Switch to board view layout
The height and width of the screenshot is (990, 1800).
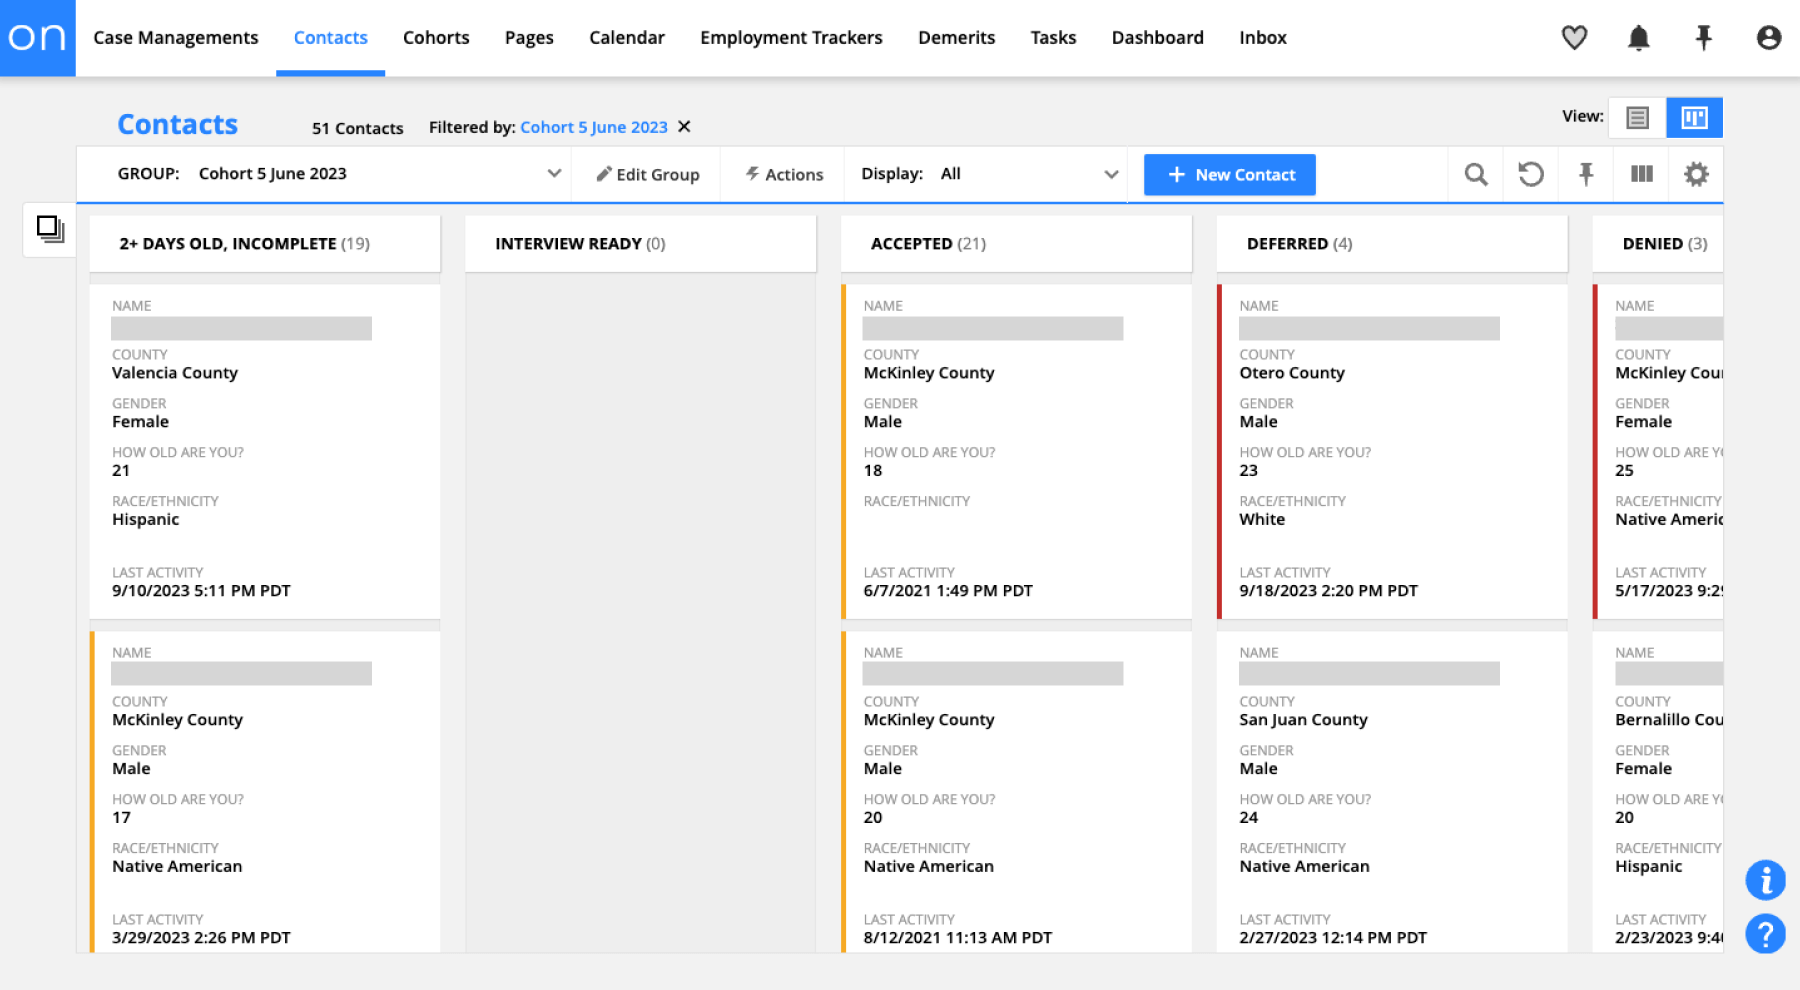pyautogui.click(x=1694, y=117)
